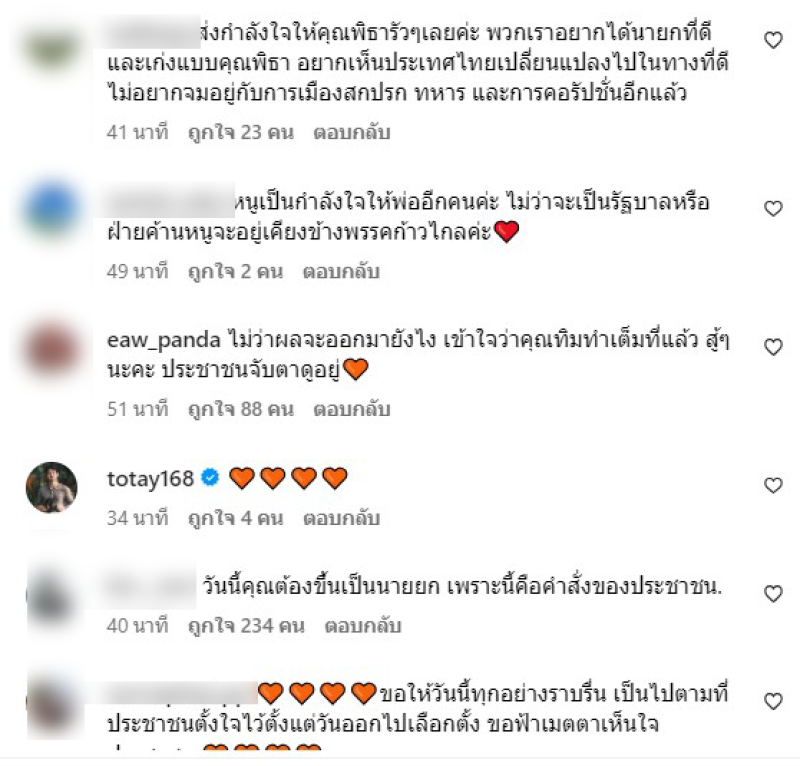Image resolution: width=800 pixels, height=766 pixels.
Task: Open totay168 comment's 4 likes list
Action: coord(235,518)
